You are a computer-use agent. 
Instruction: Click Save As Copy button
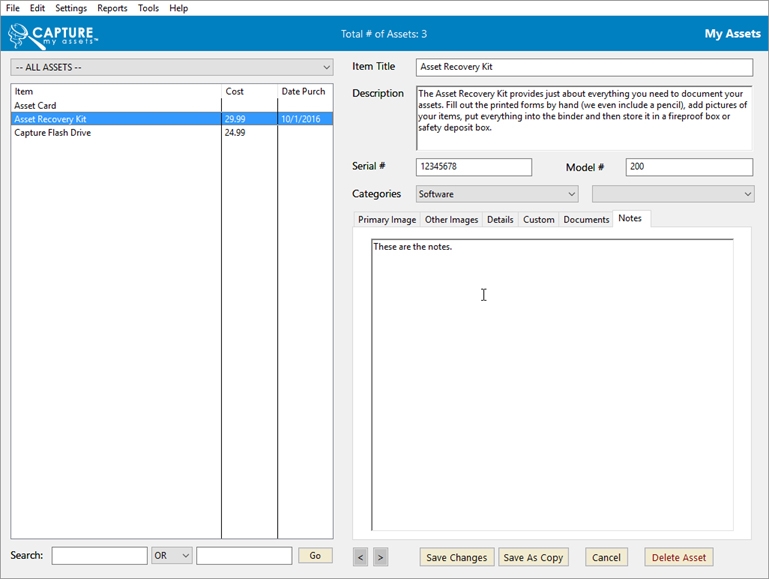[533, 557]
